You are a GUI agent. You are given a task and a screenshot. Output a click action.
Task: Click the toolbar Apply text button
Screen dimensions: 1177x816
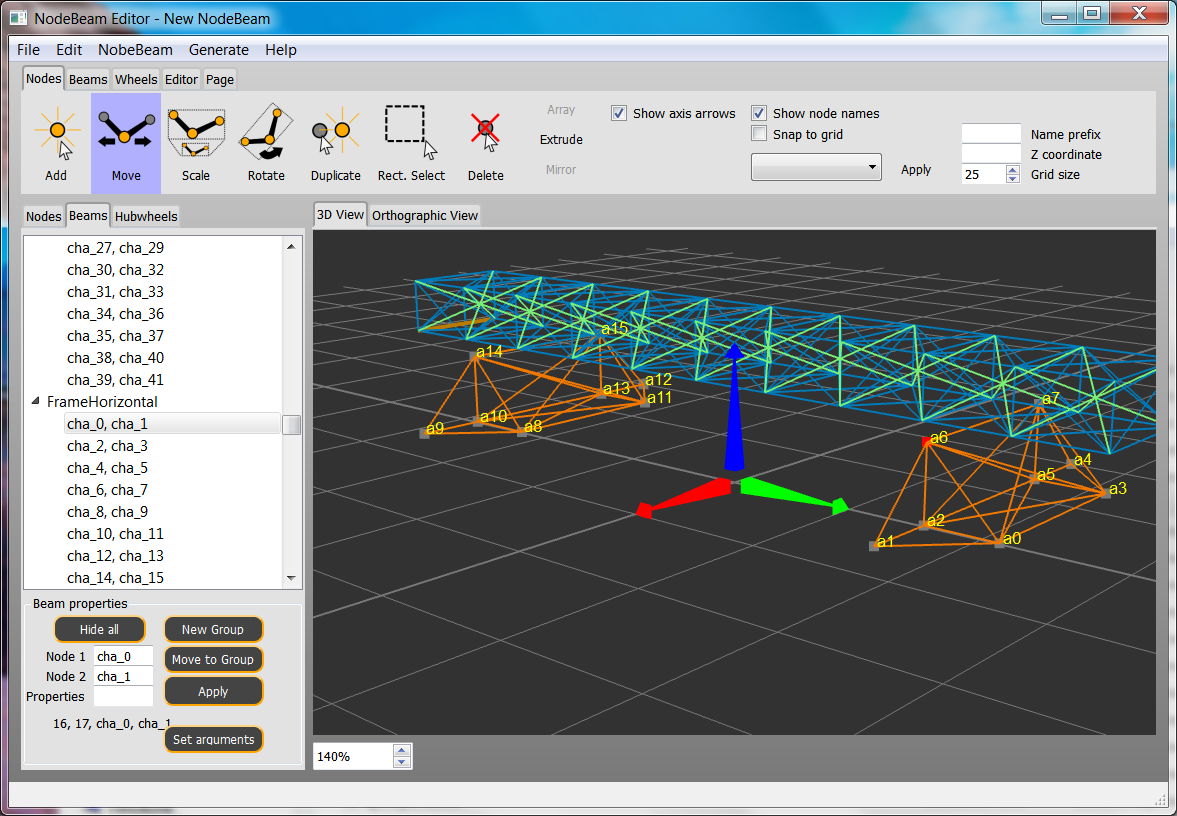916,170
